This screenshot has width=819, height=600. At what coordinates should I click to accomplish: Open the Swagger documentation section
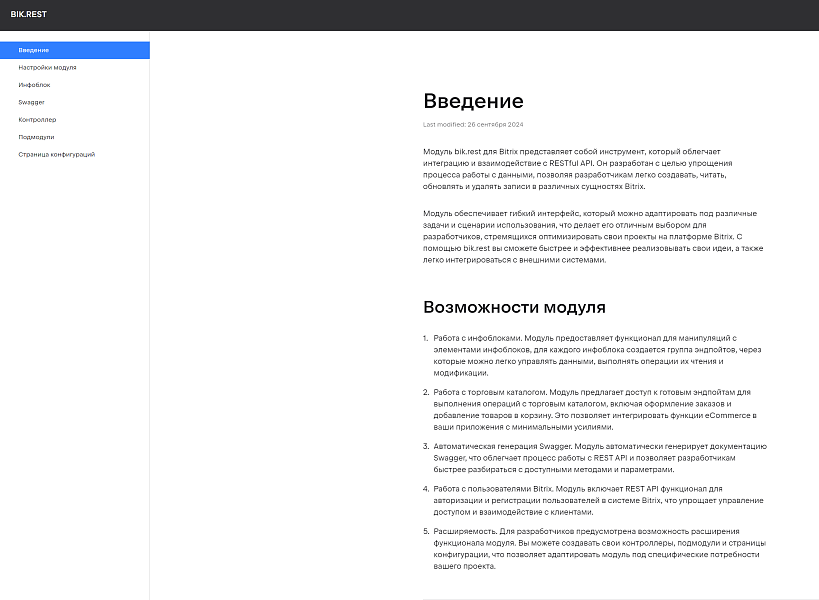click(x=31, y=102)
